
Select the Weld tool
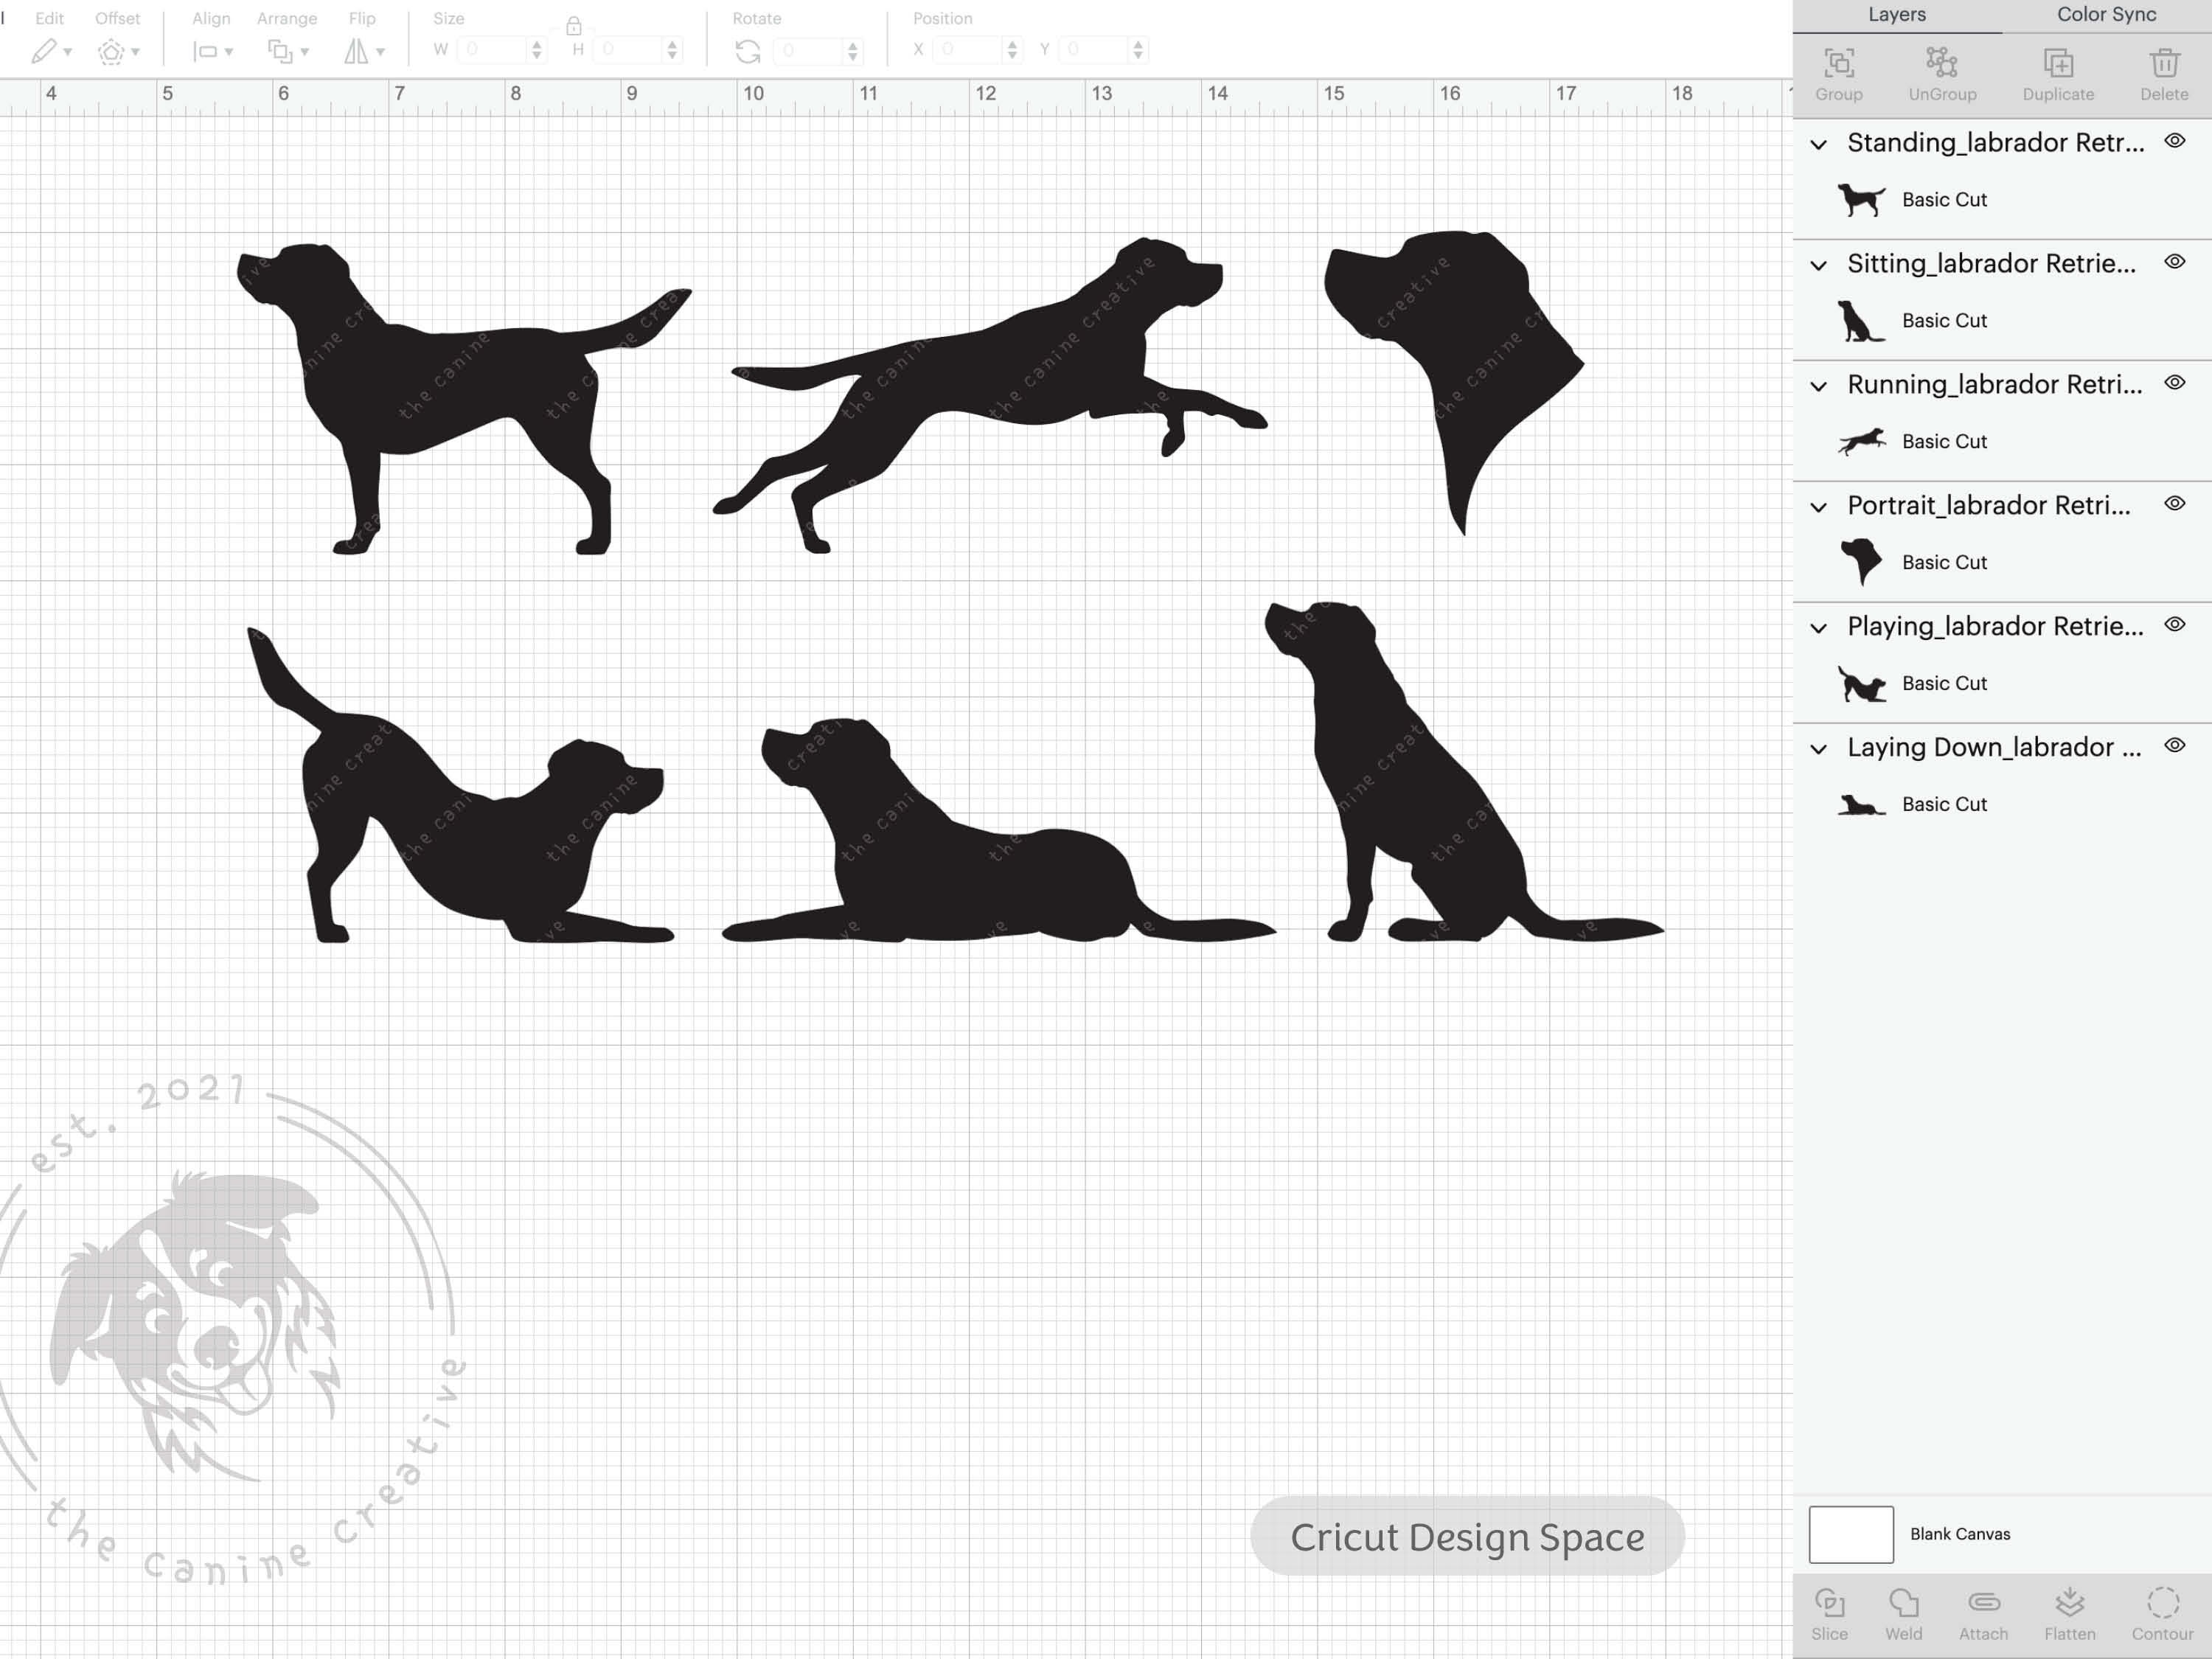tap(1904, 1603)
